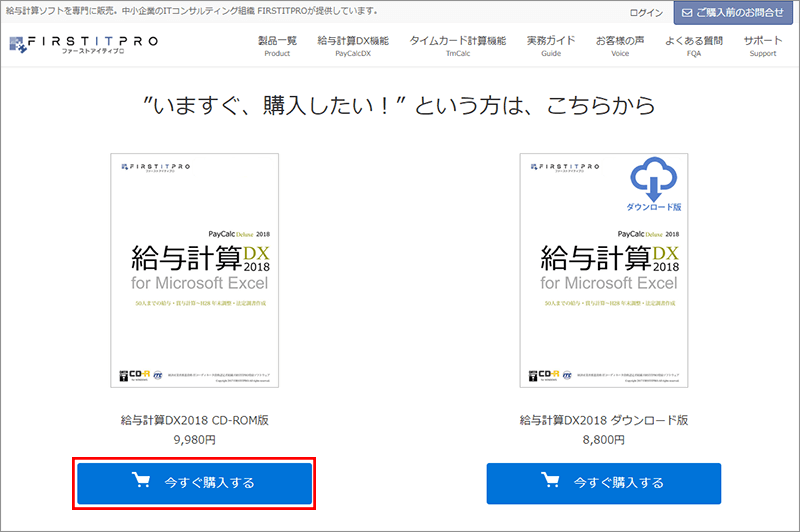Click the ダウンロード版 product package image
800x532 pixels.
click(x=604, y=270)
